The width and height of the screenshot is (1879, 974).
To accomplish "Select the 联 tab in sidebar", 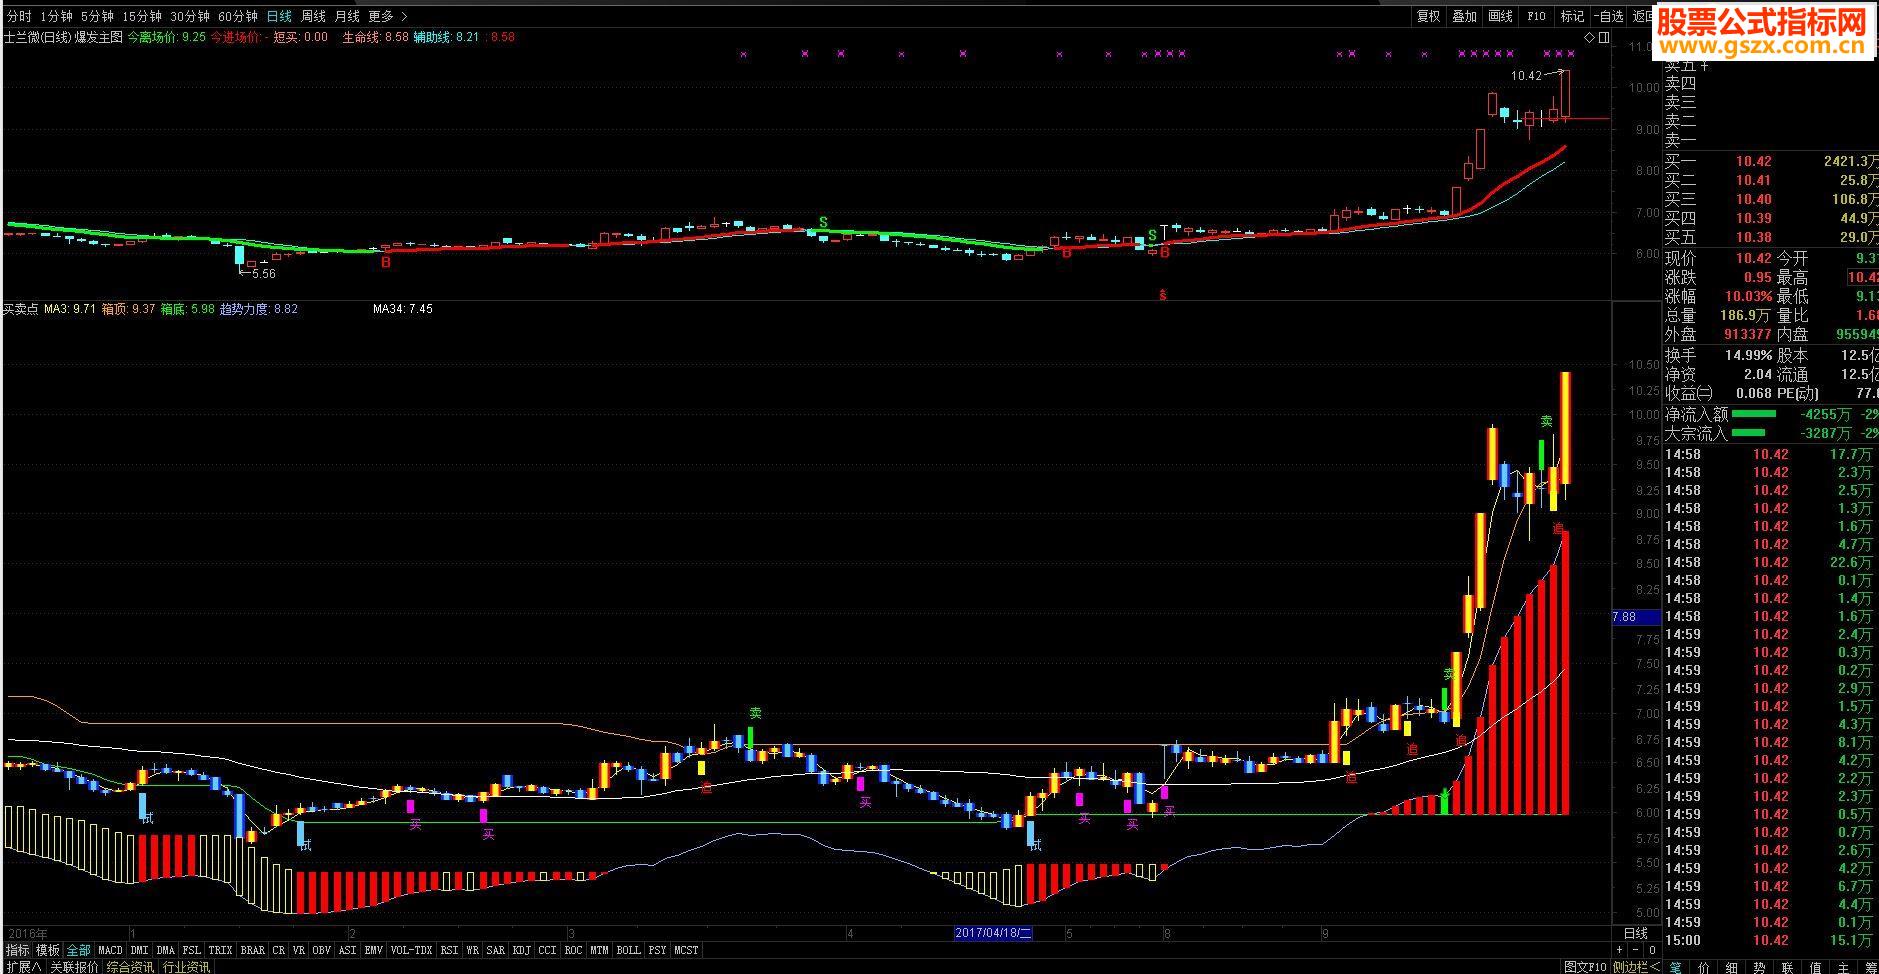I will [1787, 967].
